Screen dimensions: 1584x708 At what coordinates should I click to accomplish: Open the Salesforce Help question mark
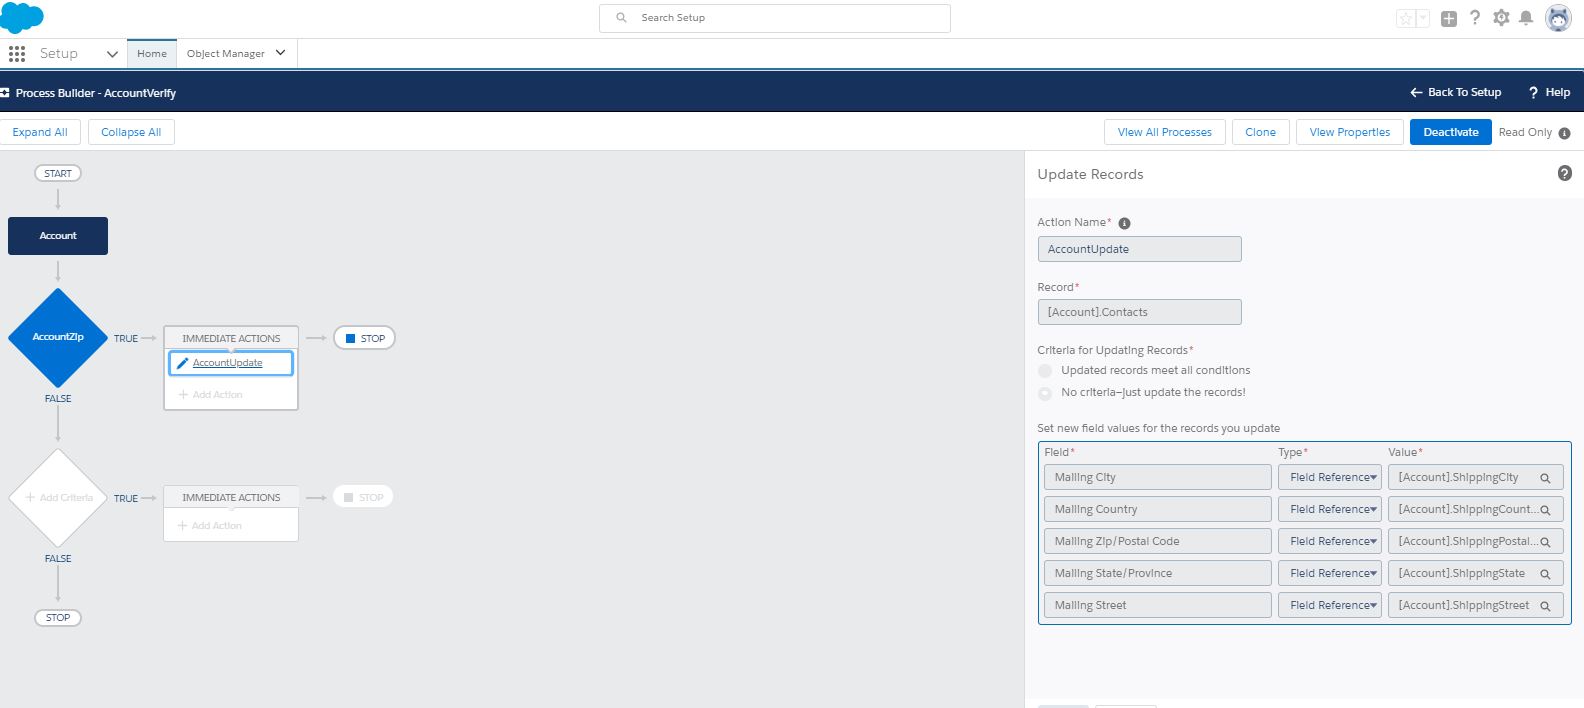[x=1475, y=17]
